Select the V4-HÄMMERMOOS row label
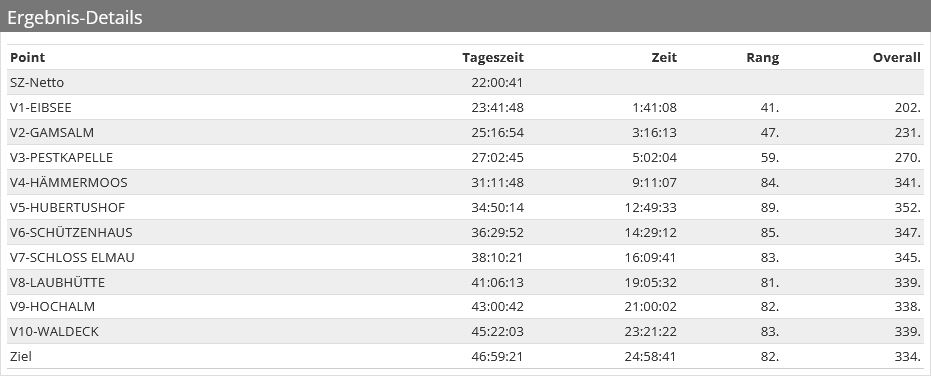This screenshot has width=931, height=376. click(x=69, y=182)
